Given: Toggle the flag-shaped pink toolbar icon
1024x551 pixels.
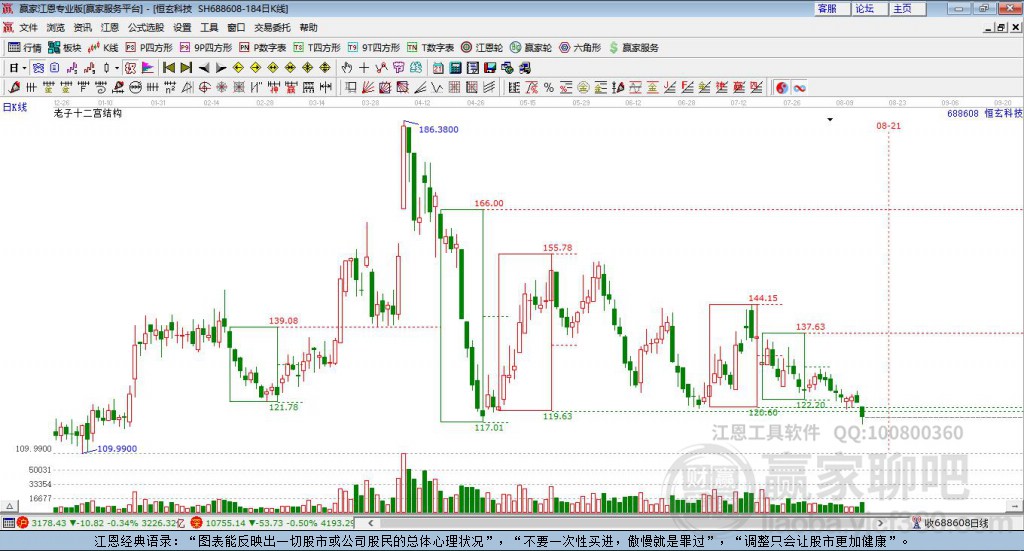Looking at the screenshot, I should tap(148, 68).
